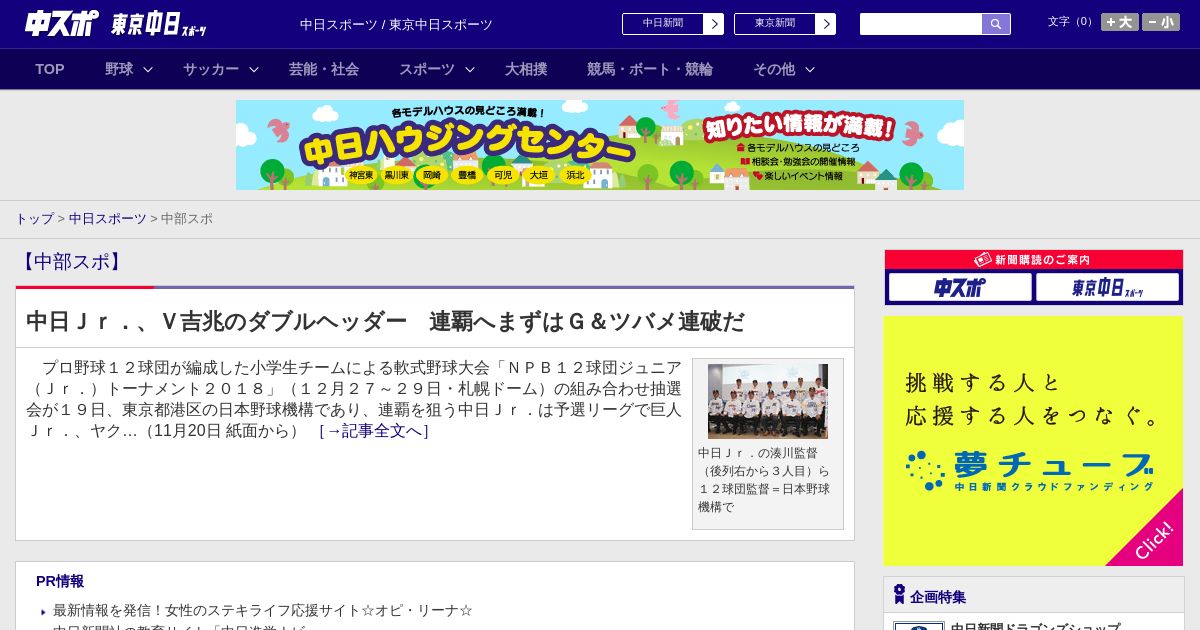Open スポーツ navigation menu

427,69
